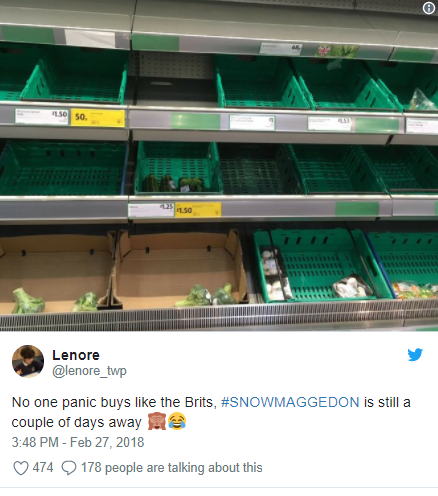Like the tweet with the heart icon
The image size is (438, 496).
pyautogui.click(x=21, y=468)
